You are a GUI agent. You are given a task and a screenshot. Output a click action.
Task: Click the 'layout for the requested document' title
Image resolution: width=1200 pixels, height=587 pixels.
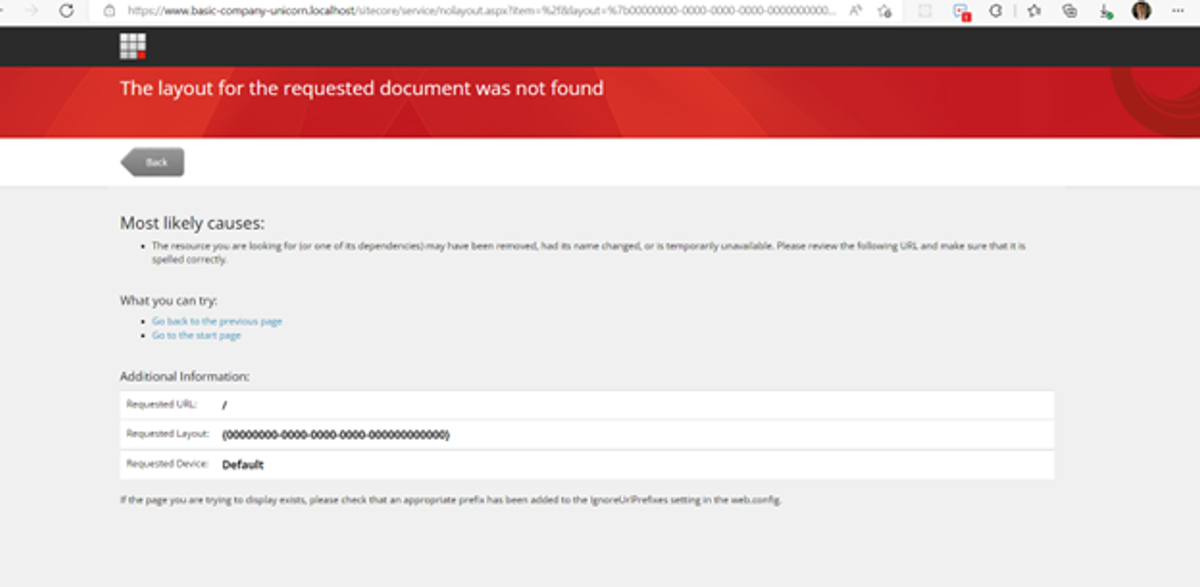[x=362, y=88]
